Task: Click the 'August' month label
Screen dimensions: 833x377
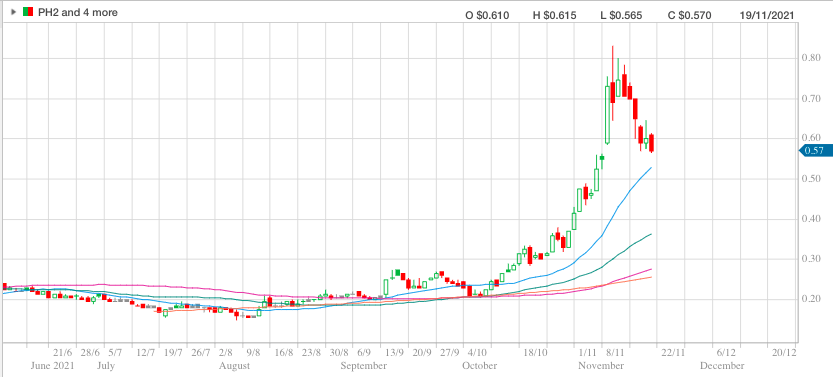Action: click(234, 366)
